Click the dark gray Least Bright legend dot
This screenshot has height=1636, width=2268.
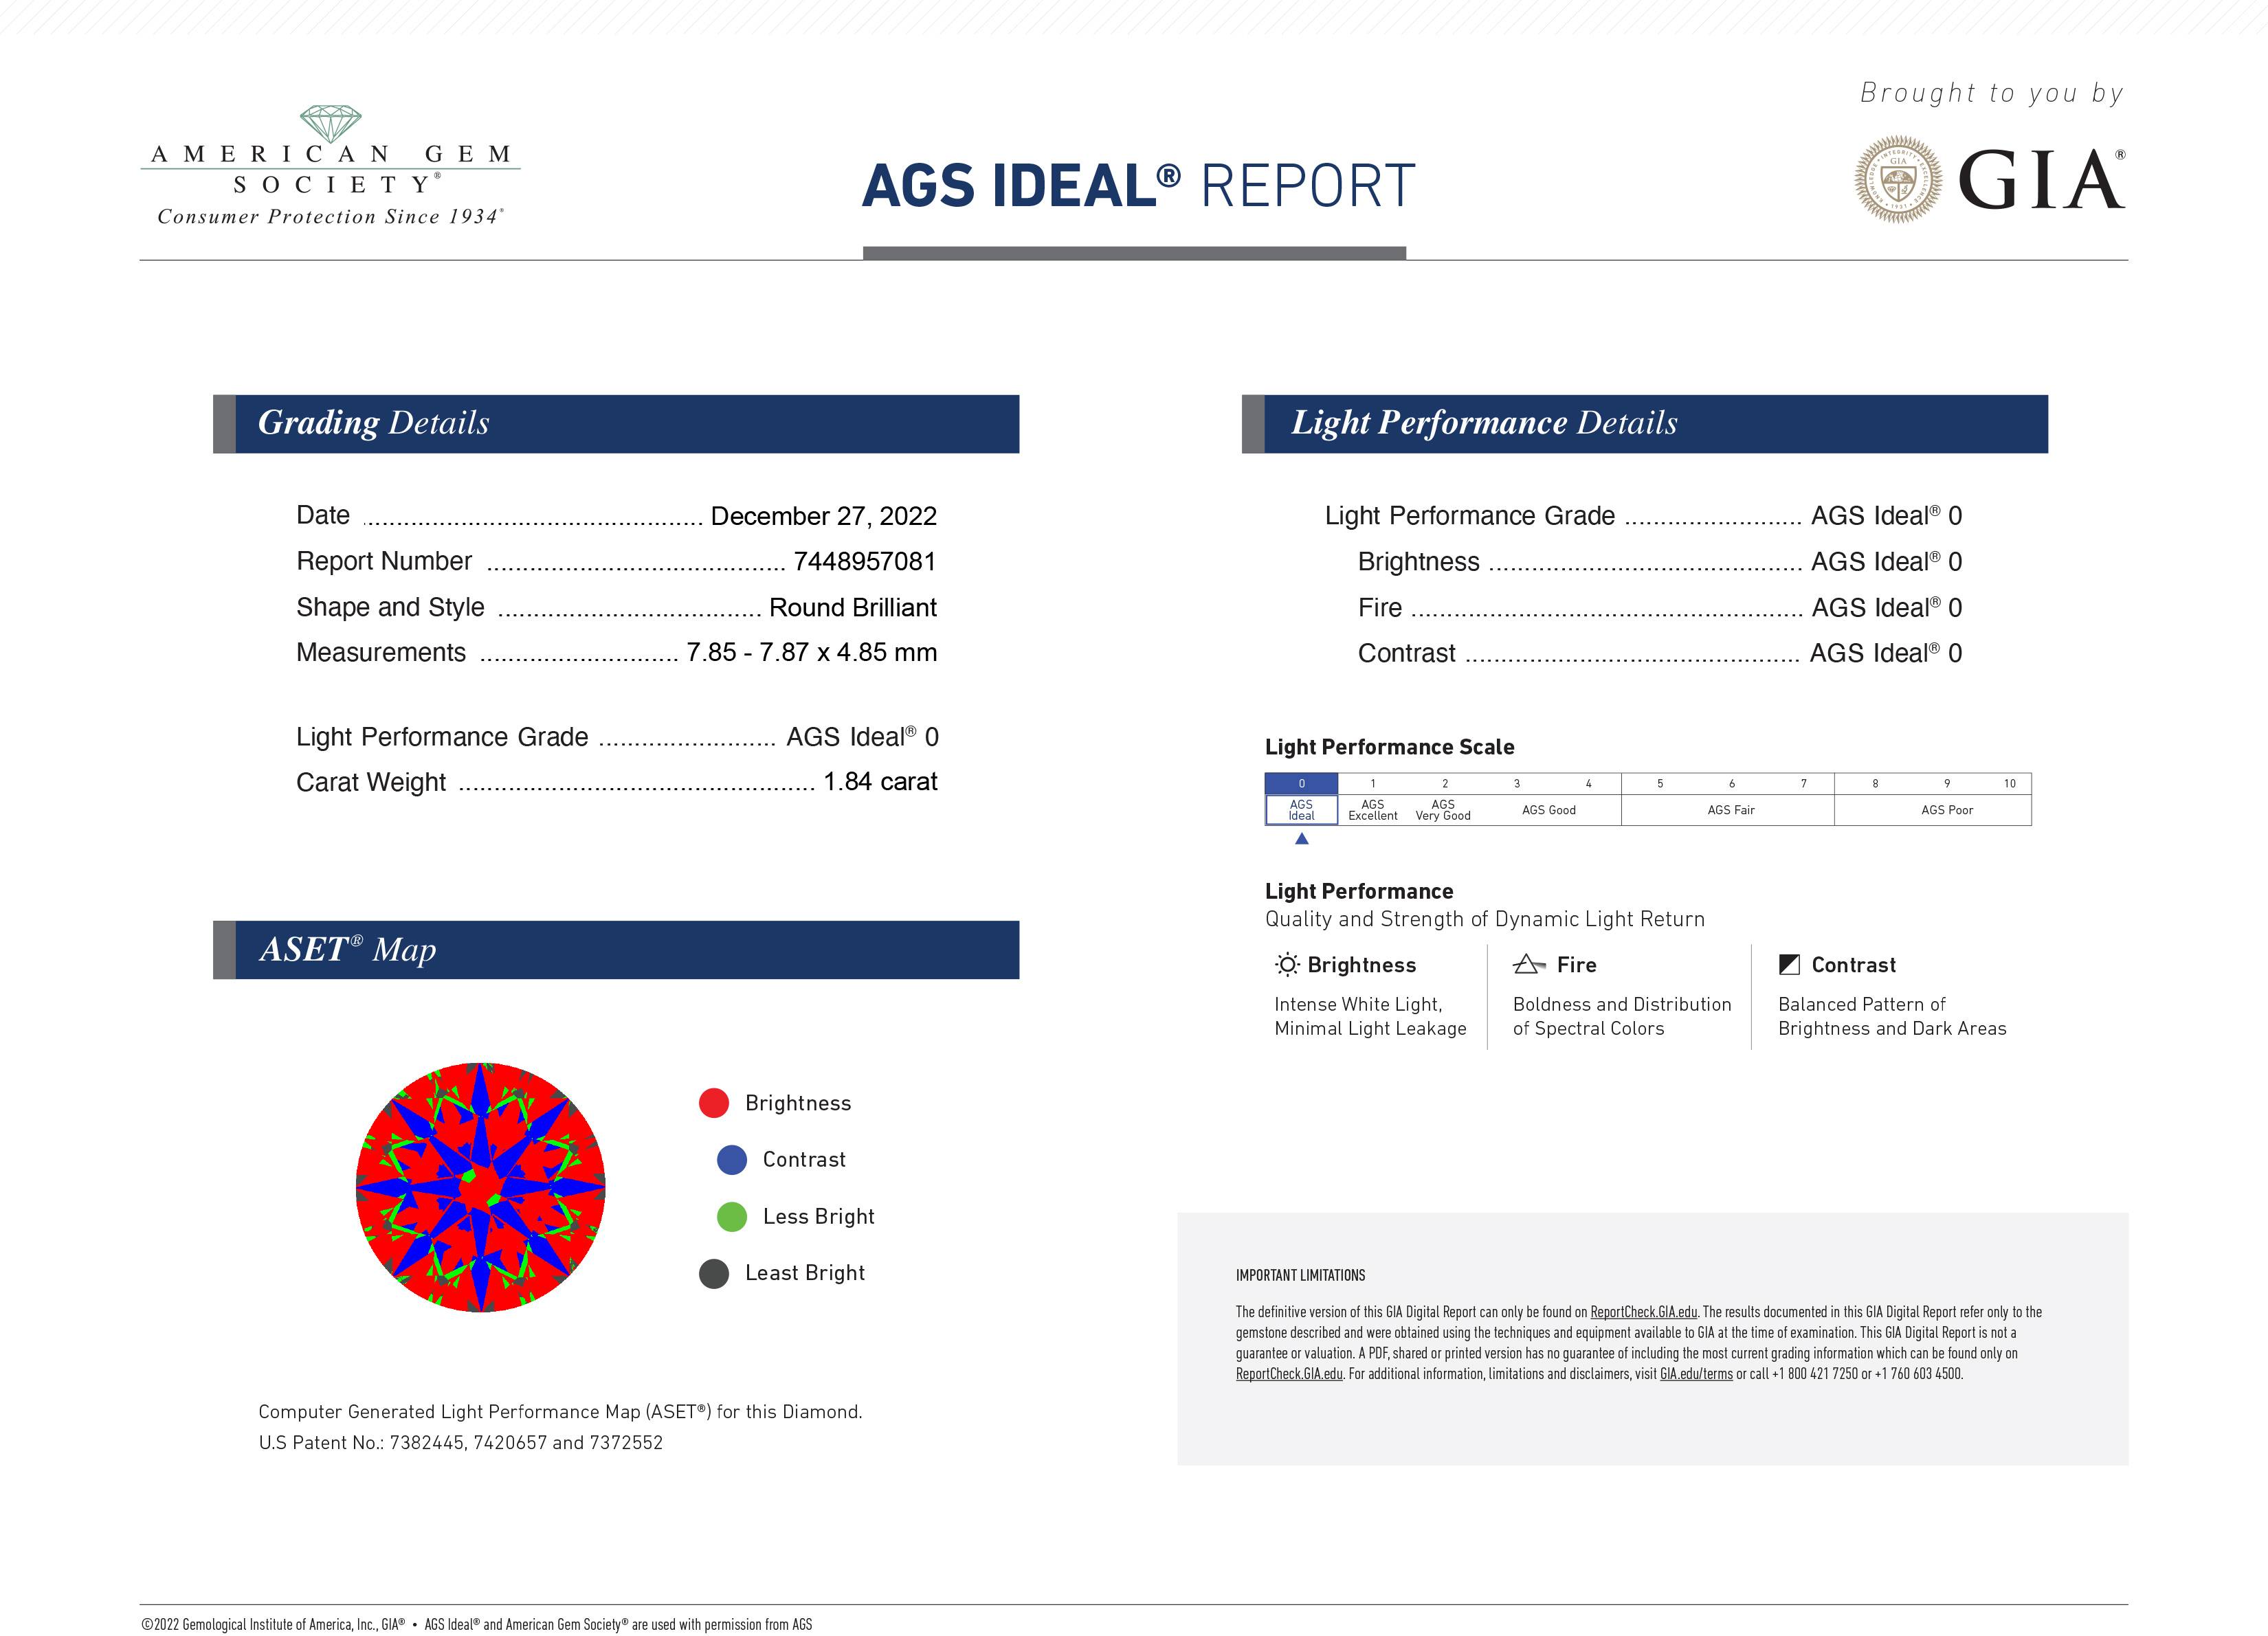(714, 1274)
